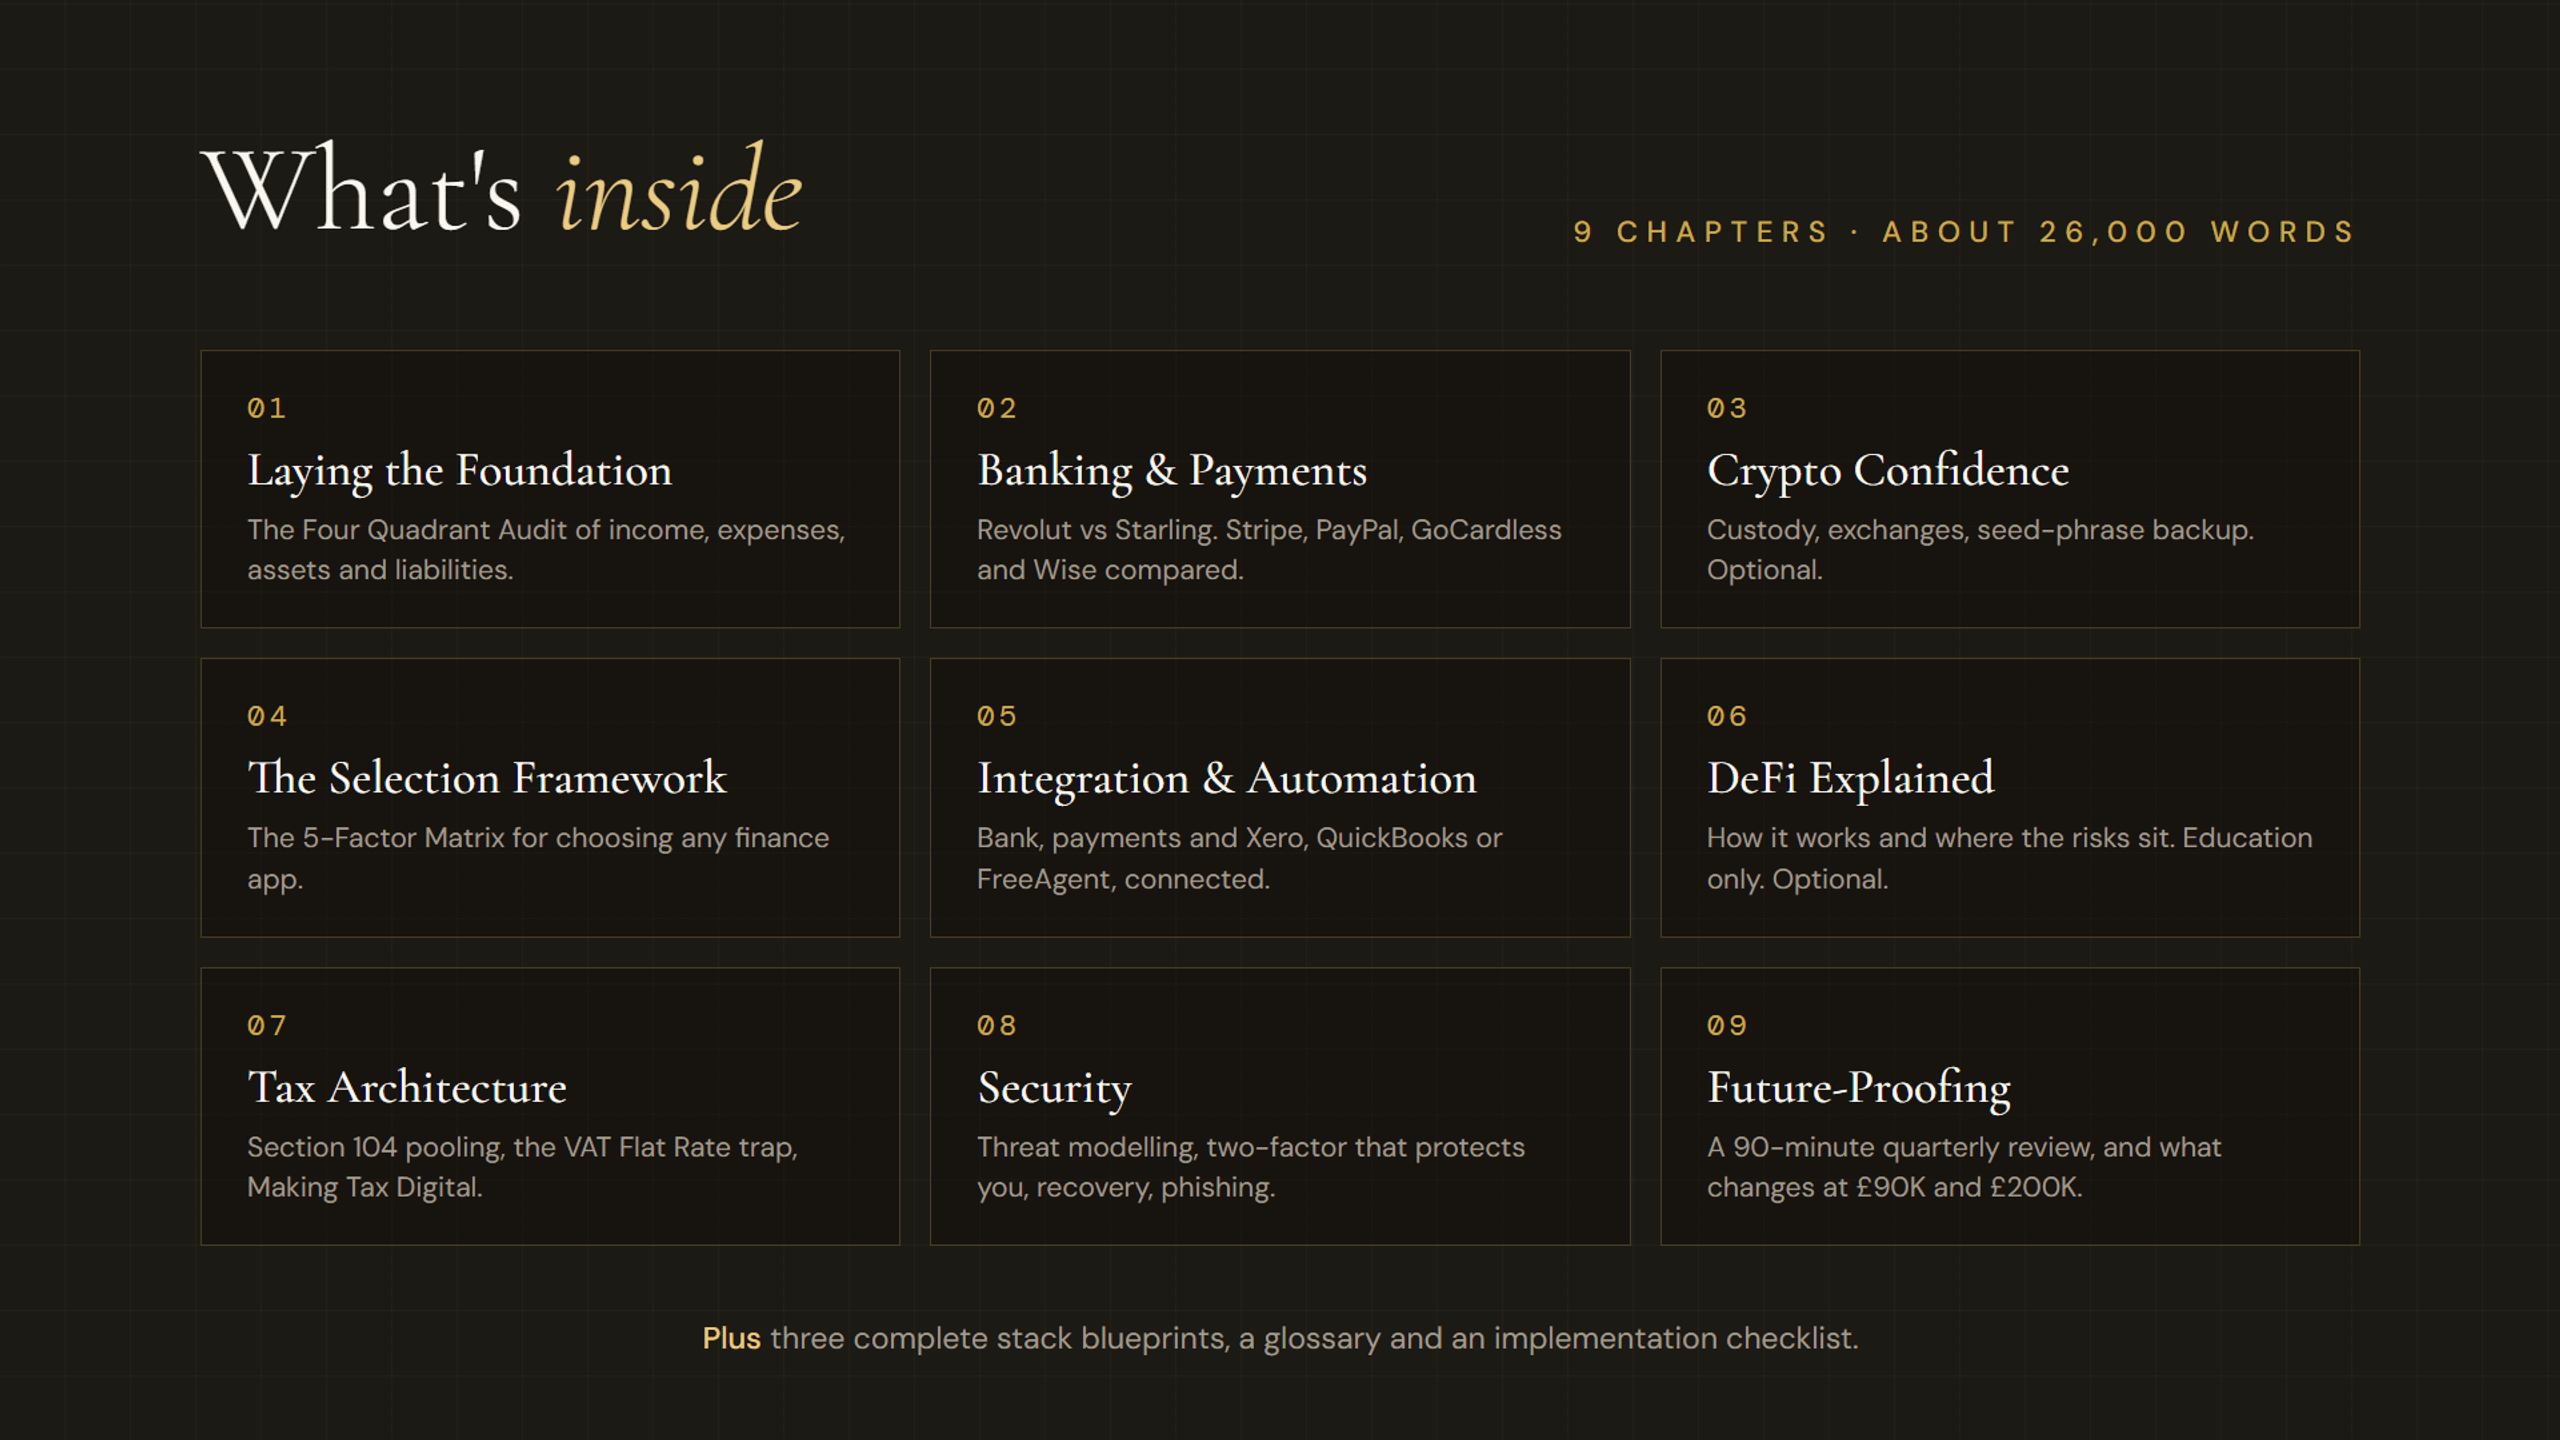Click the 90-minute quarterly review description

pyautogui.click(x=1964, y=1166)
